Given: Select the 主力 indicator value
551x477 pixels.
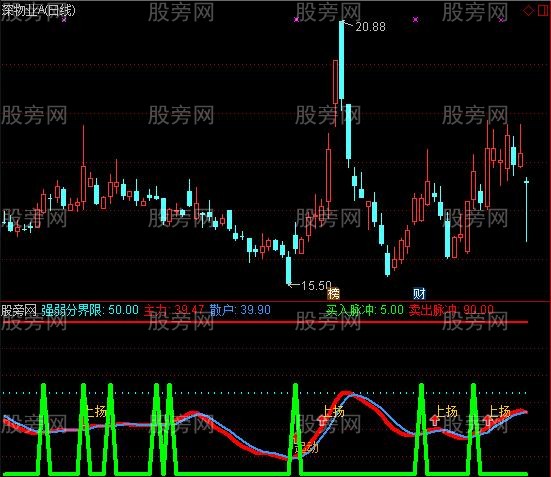Looking at the screenshot, I should point(174,310).
